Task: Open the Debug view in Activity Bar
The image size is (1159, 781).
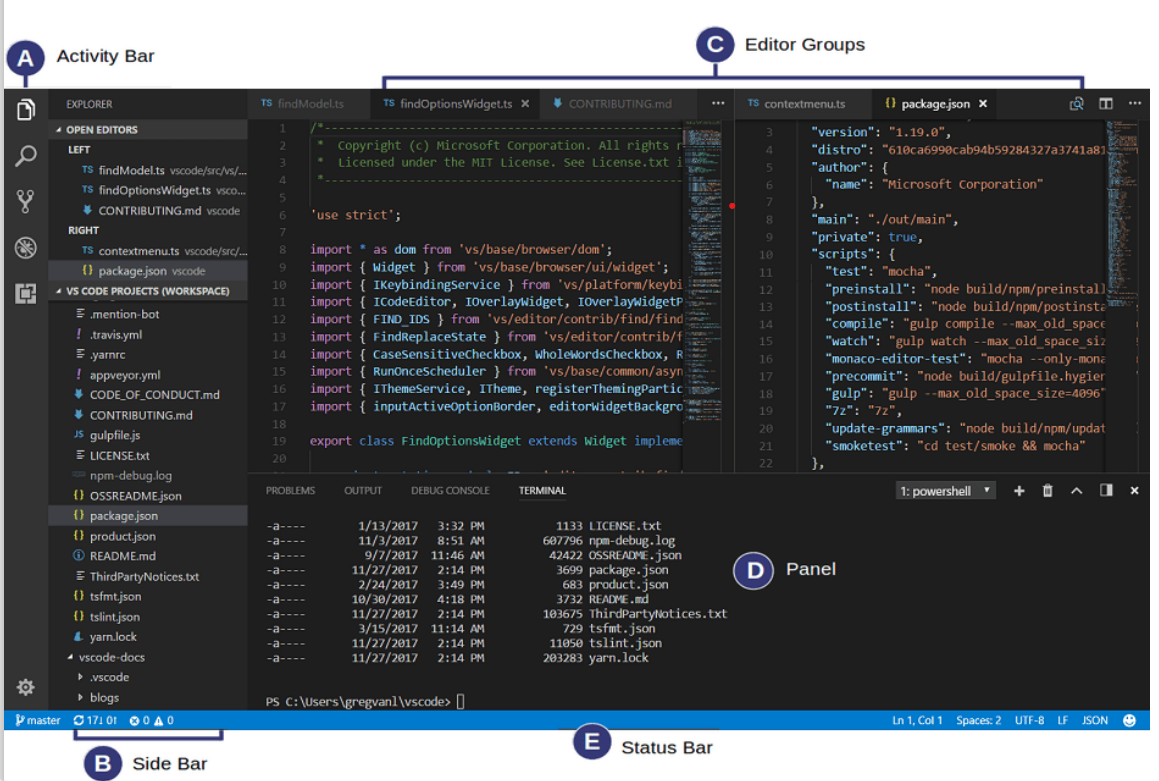Action: 26,248
